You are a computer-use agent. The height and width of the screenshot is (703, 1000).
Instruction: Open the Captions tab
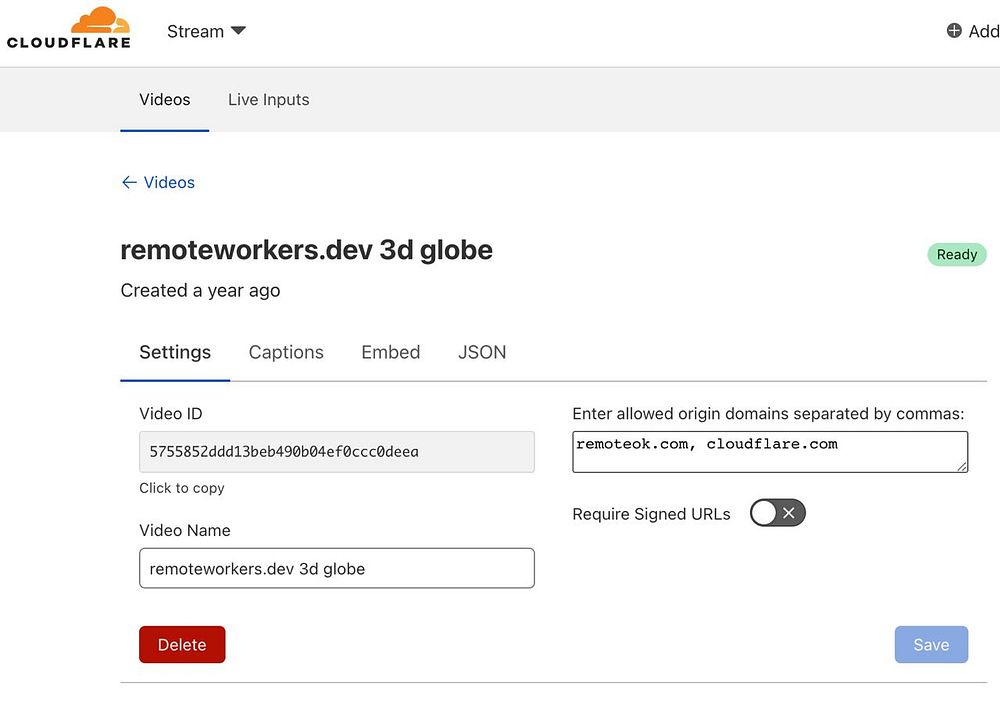click(286, 352)
